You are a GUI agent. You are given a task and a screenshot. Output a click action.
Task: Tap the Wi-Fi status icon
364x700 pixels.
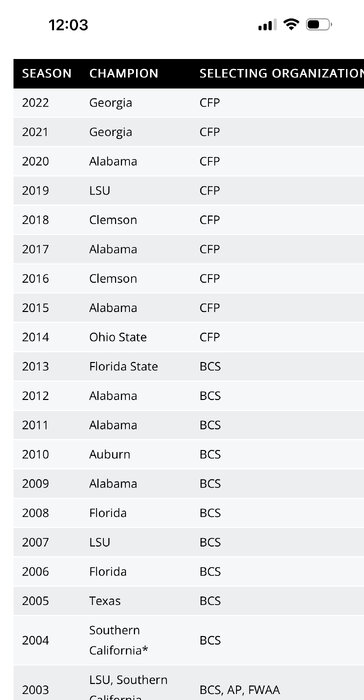pyautogui.click(x=291, y=24)
